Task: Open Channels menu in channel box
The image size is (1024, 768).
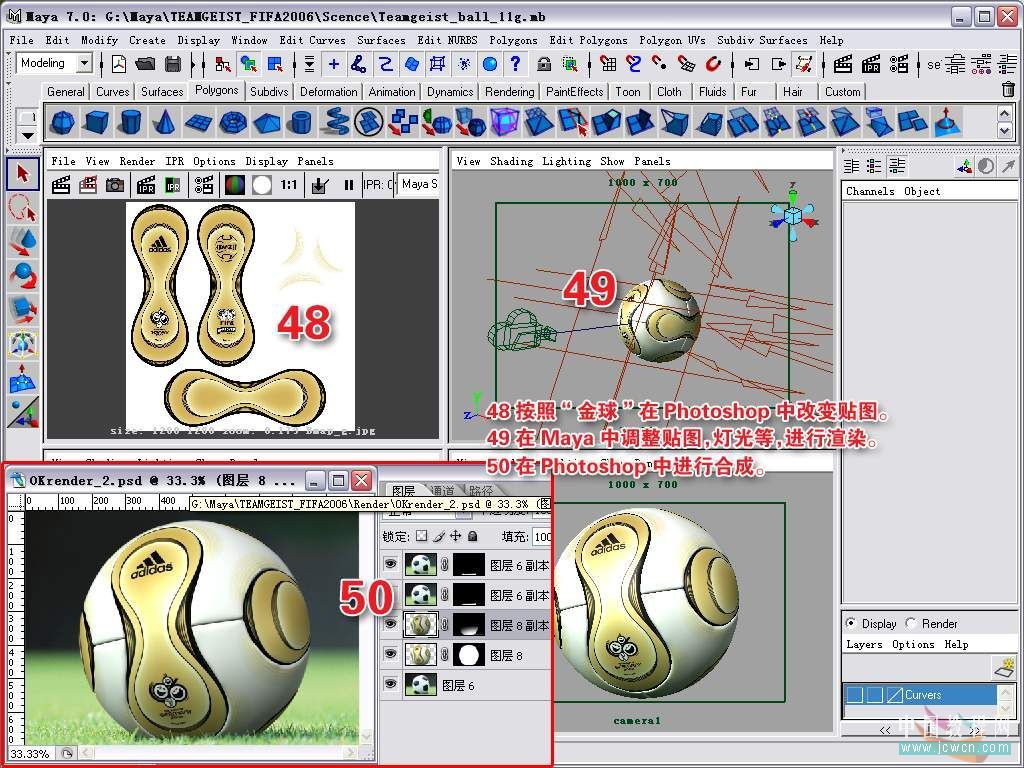Action: pos(870,191)
